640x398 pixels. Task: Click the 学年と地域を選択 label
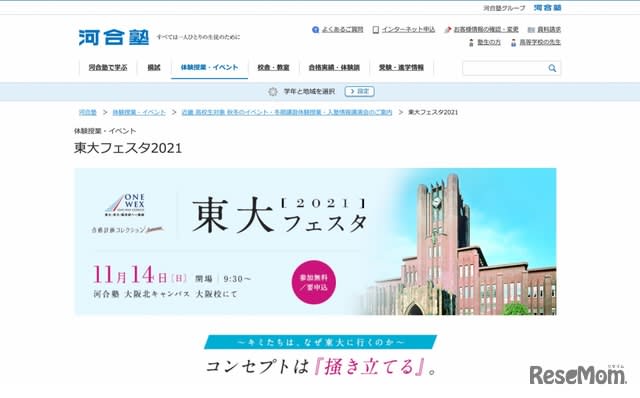[309, 91]
